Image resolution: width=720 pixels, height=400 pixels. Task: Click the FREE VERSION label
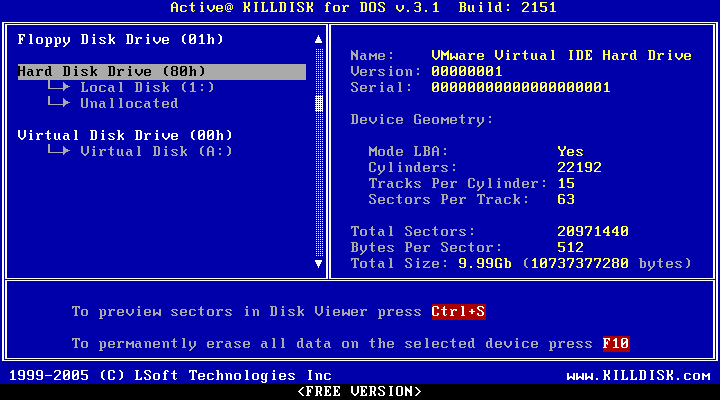pos(359,391)
